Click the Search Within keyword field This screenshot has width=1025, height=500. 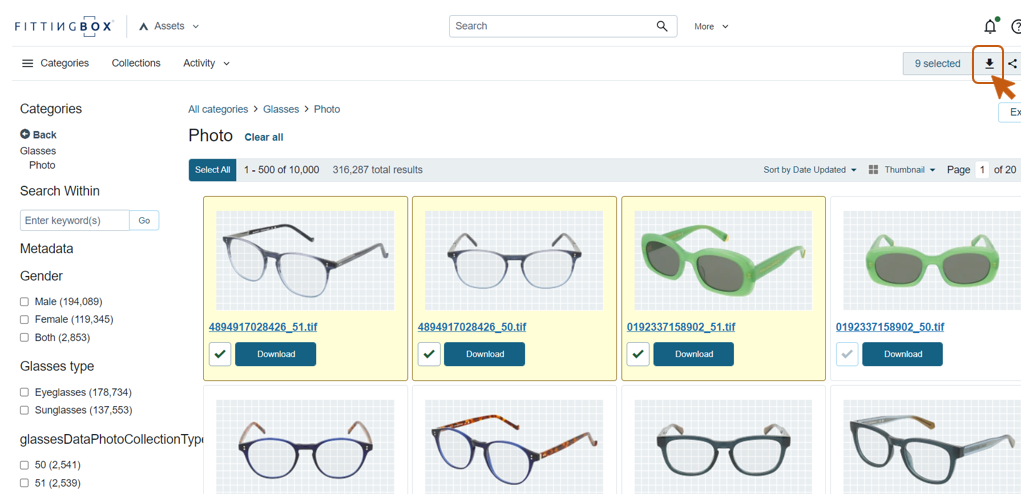pos(75,220)
